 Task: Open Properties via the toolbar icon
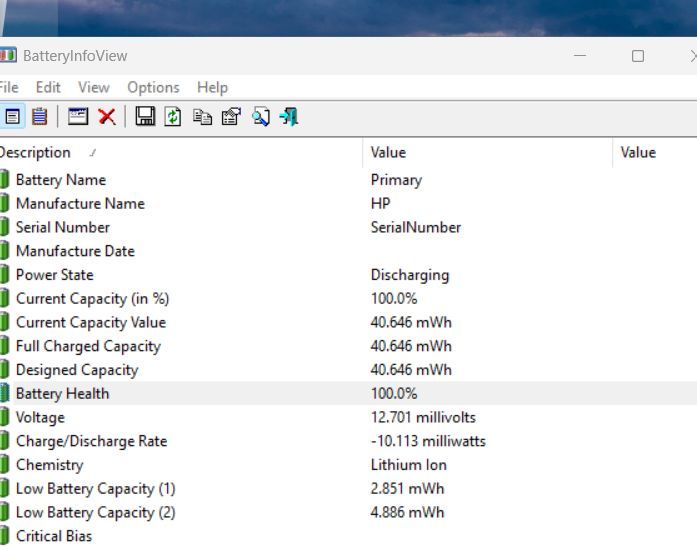tap(230, 117)
